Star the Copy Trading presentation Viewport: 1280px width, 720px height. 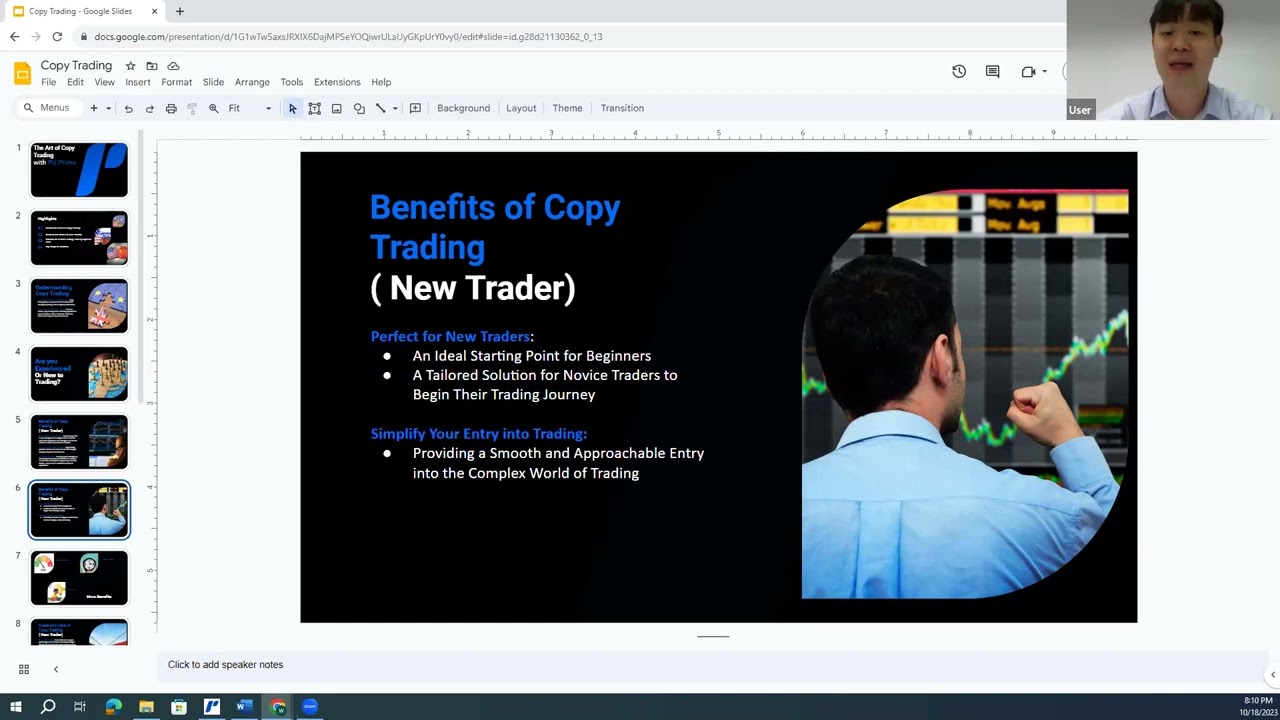(130, 66)
